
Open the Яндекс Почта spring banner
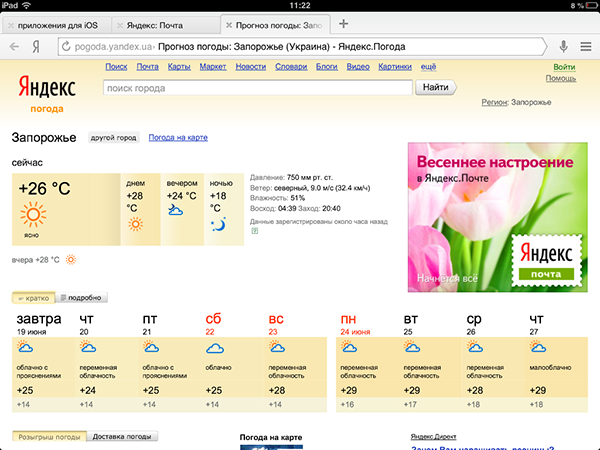click(497, 217)
